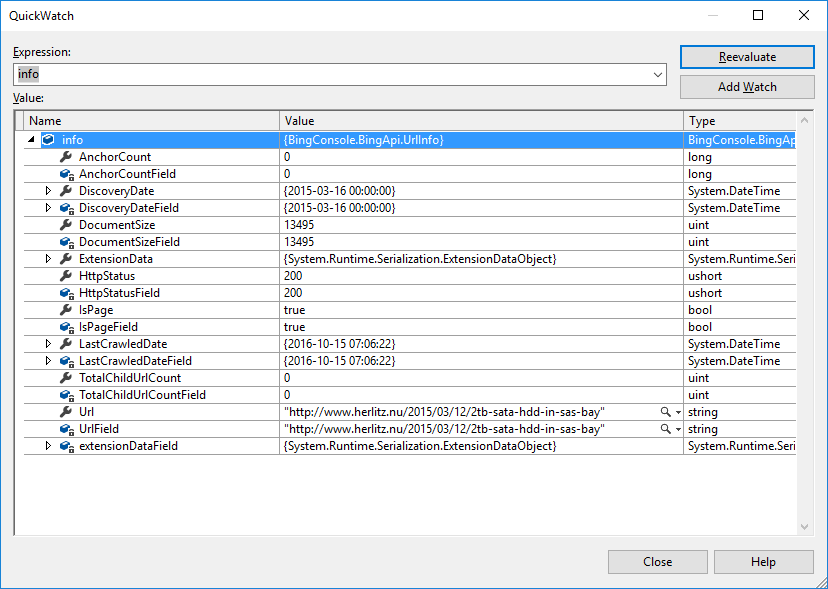
Task: Open visualizer dropdown arrow in Url row
Action: pos(678,412)
